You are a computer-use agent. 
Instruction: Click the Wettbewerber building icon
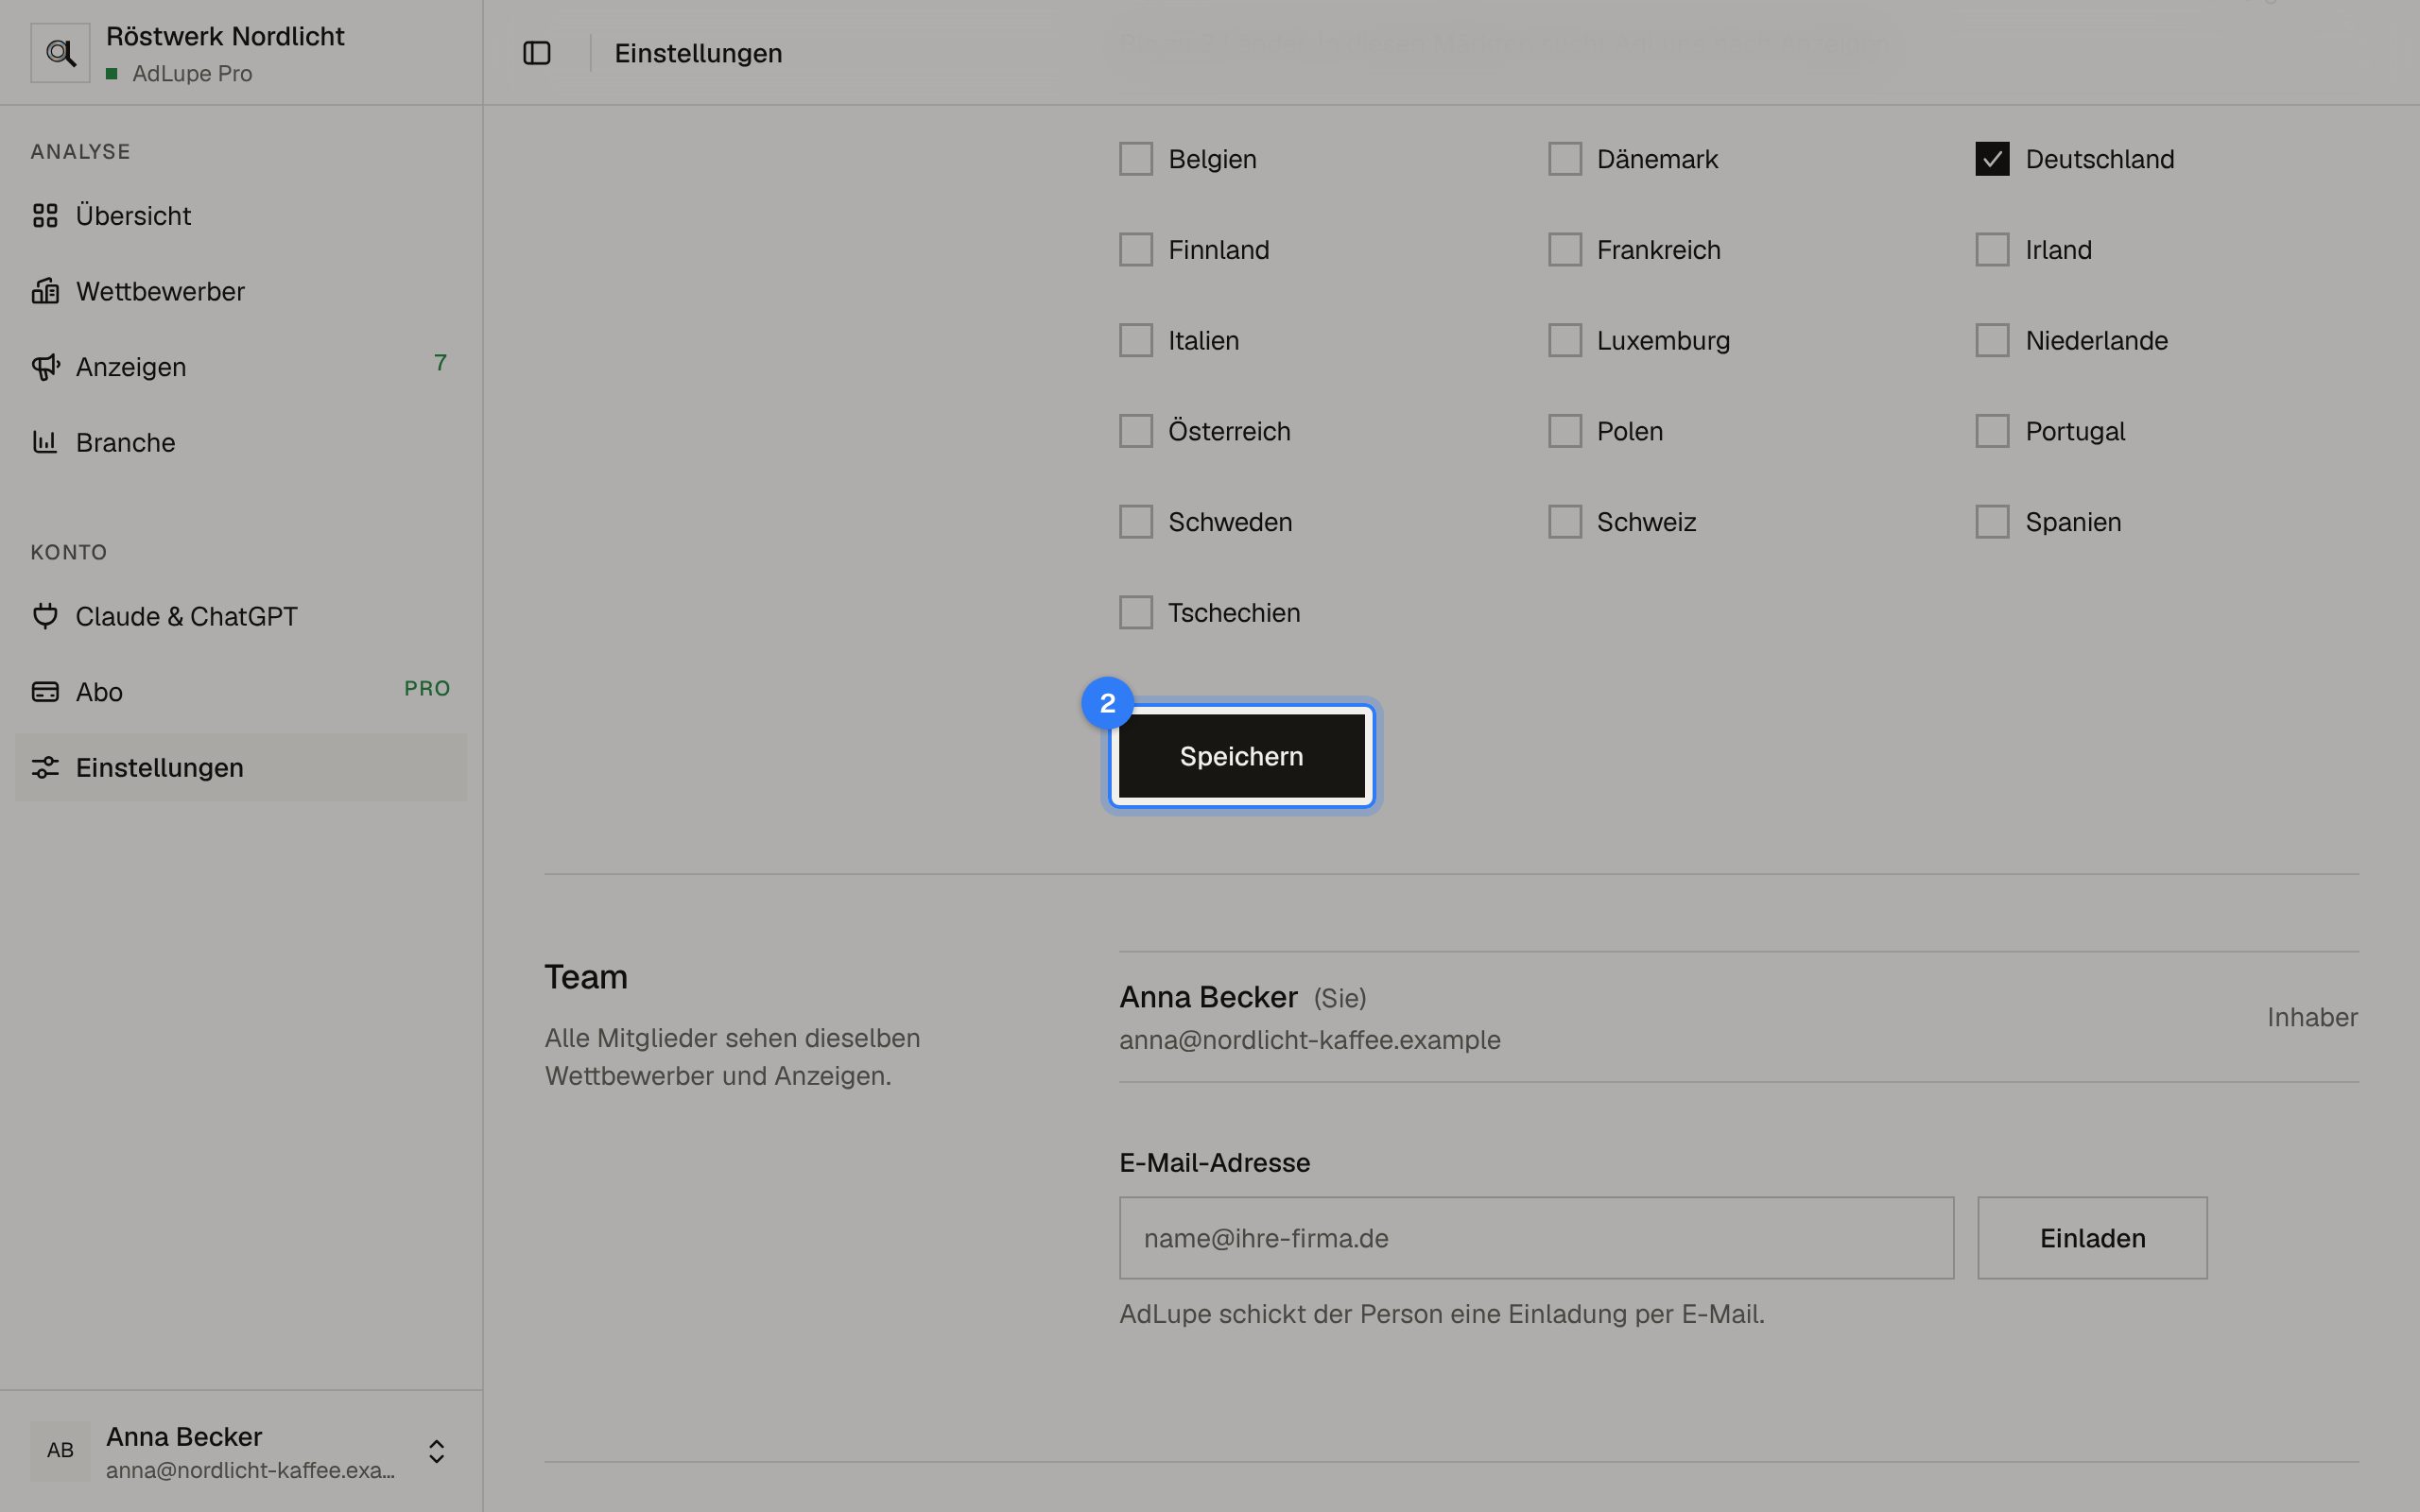(45, 291)
